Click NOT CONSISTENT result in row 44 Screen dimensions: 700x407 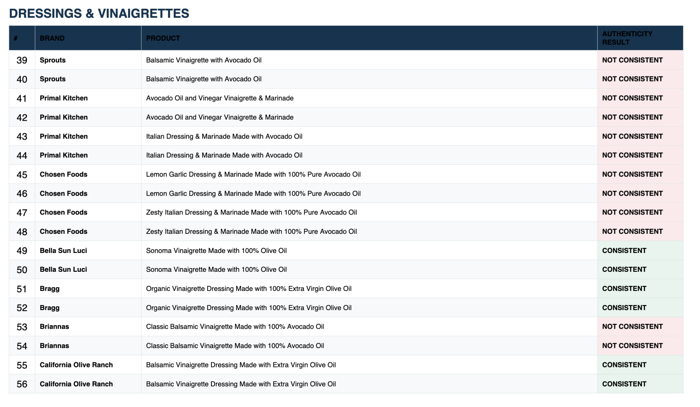(x=632, y=155)
